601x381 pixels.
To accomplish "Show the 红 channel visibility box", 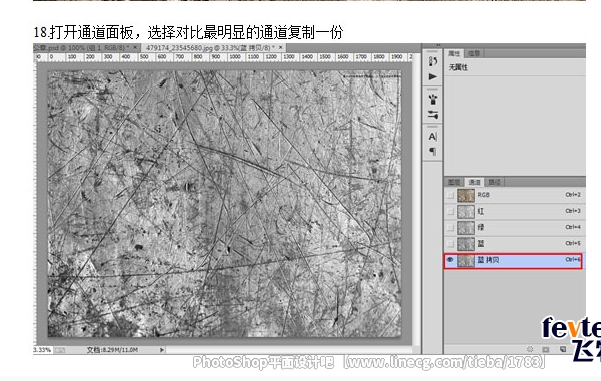I will tap(450, 212).
